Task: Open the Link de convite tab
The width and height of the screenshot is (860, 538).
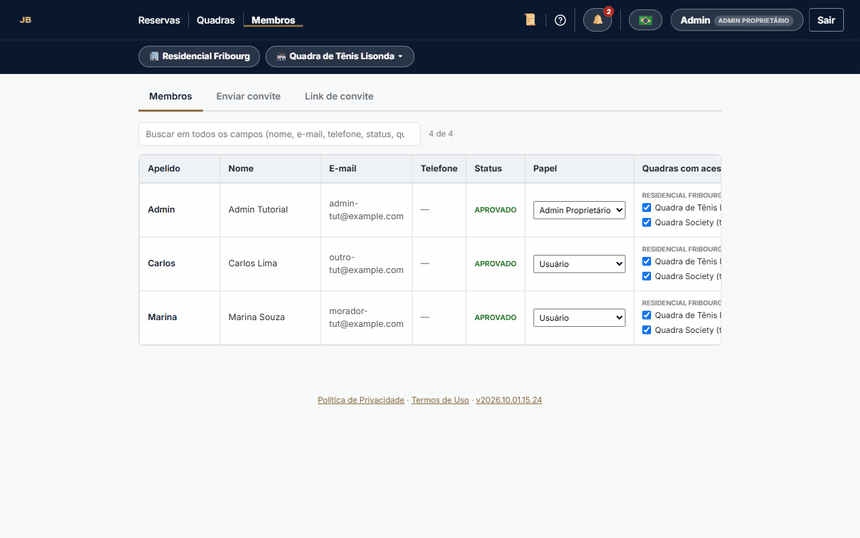Action: (339, 96)
